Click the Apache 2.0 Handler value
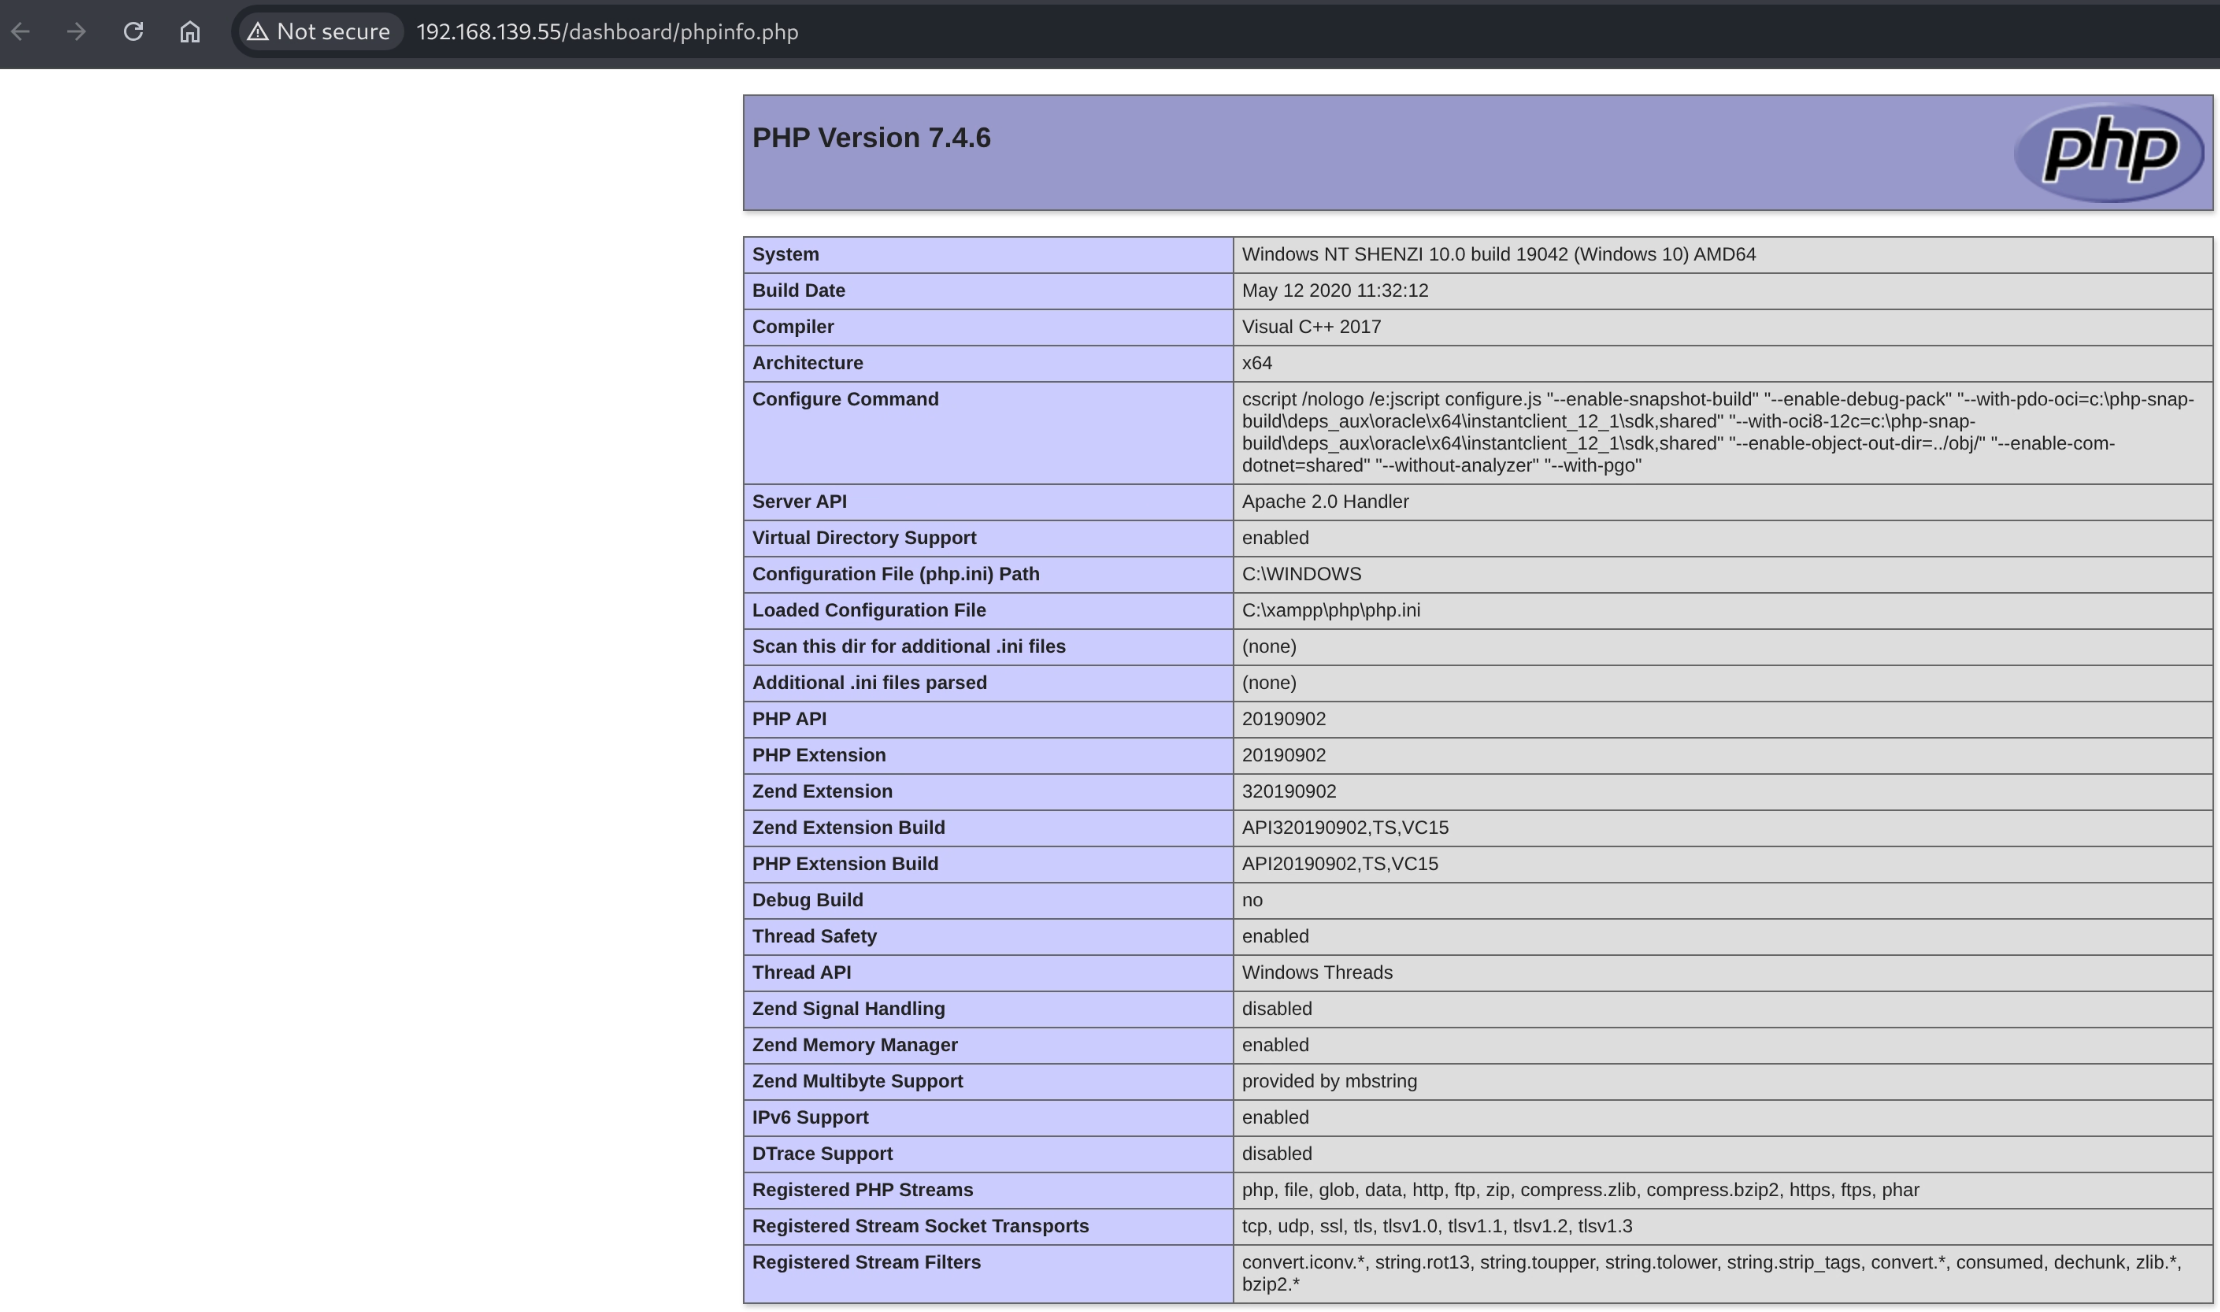This screenshot has width=2220, height=1312. coord(1325,502)
